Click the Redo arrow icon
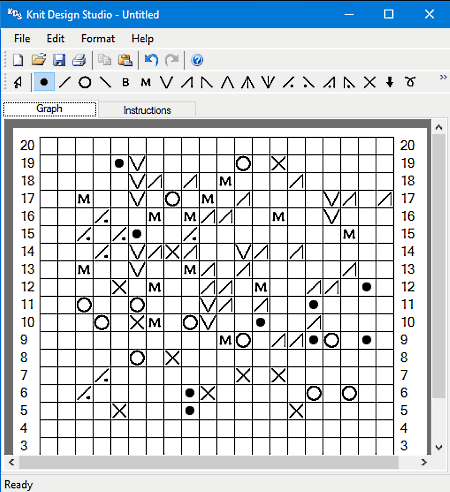The height and width of the screenshot is (492, 450). [x=172, y=60]
